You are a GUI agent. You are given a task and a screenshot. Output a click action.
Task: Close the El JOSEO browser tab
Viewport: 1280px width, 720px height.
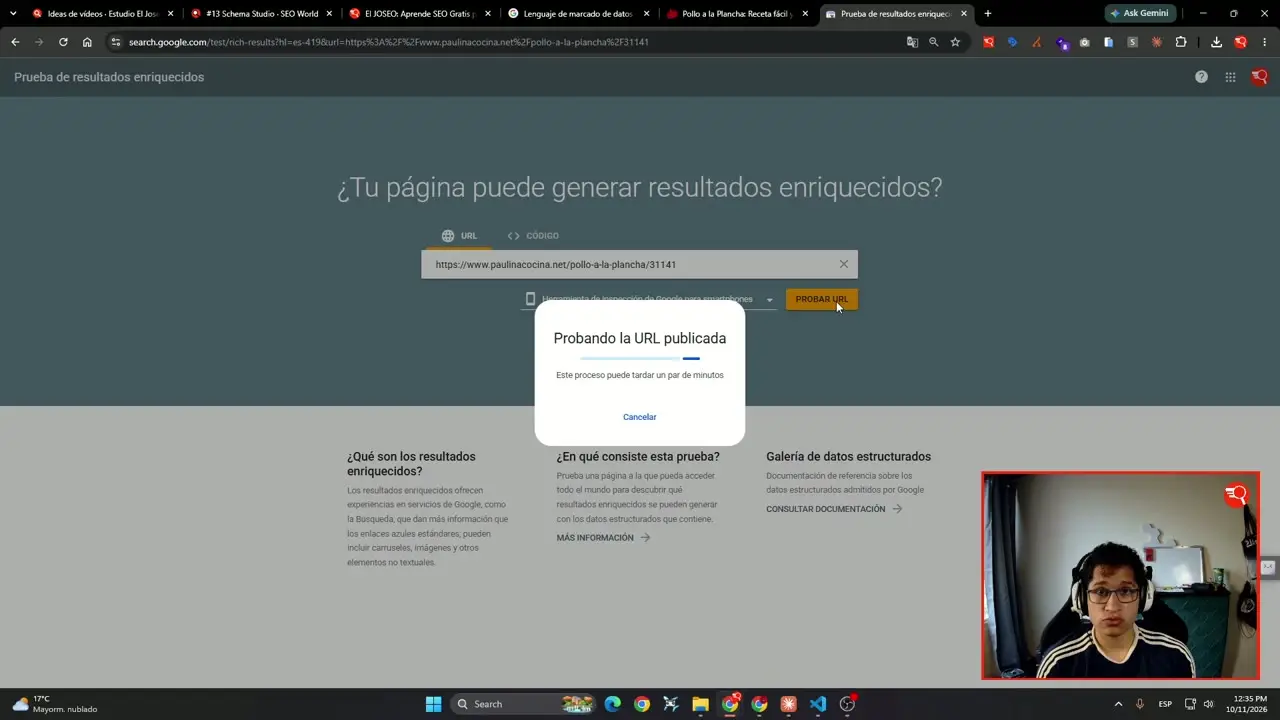[x=488, y=14]
